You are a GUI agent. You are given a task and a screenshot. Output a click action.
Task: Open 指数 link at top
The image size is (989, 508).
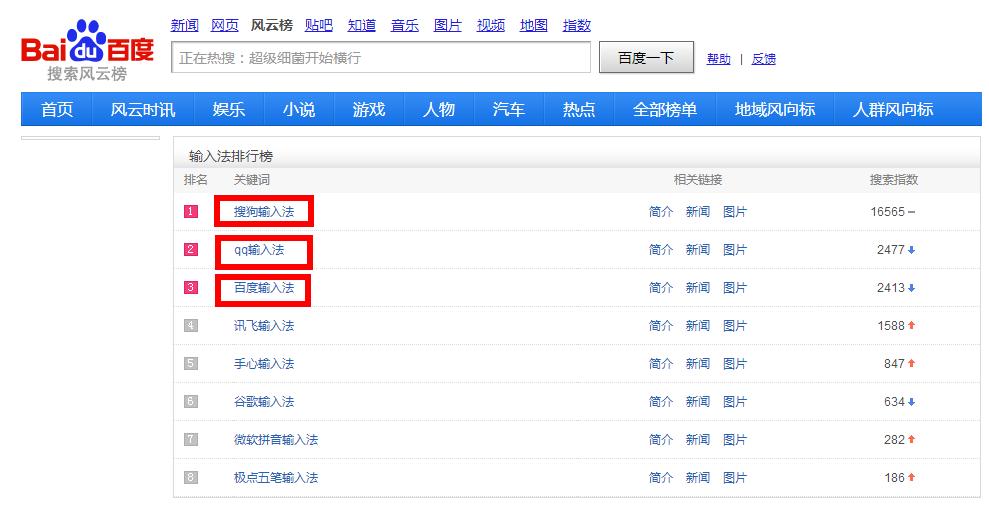[x=576, y=25]
